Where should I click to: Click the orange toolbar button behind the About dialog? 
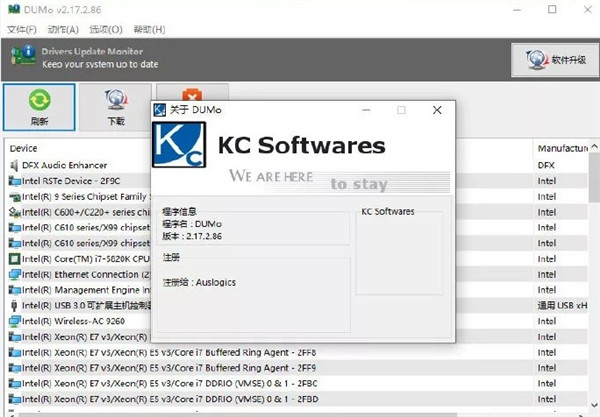[192, 93]
